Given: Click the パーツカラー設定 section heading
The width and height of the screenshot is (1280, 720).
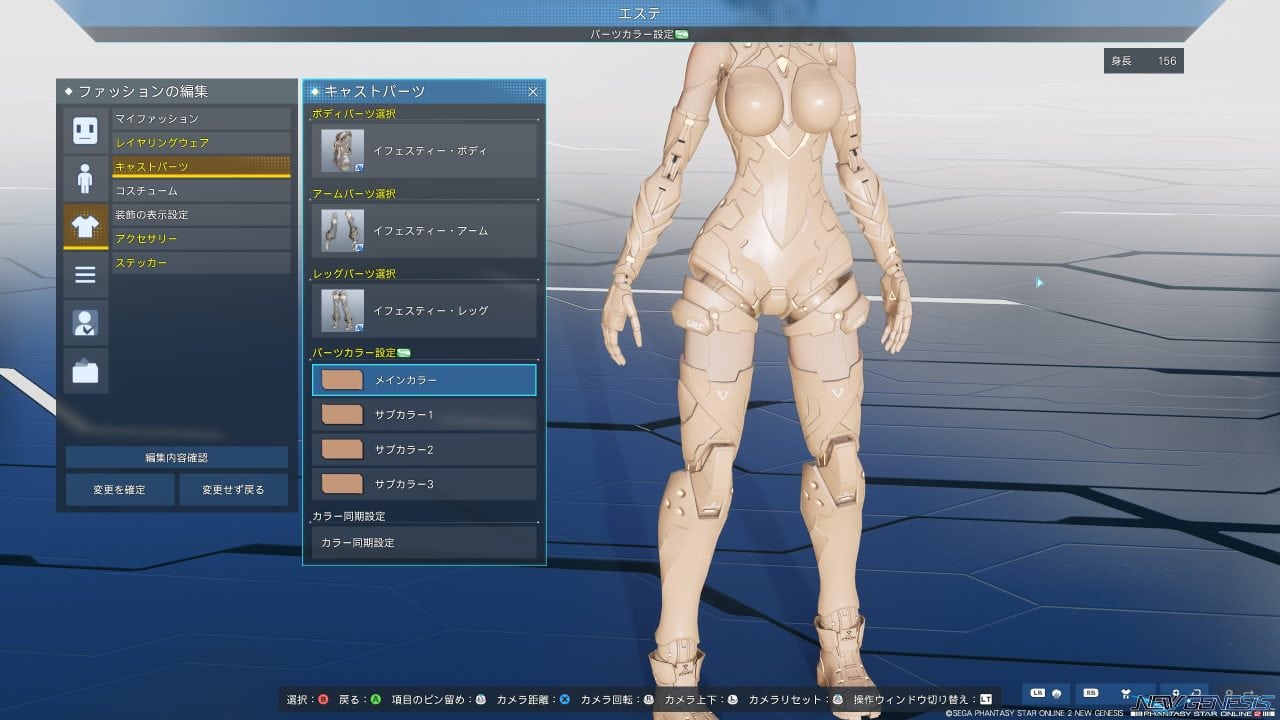Looking at the screenshot, I should click(x=354, y=353).
